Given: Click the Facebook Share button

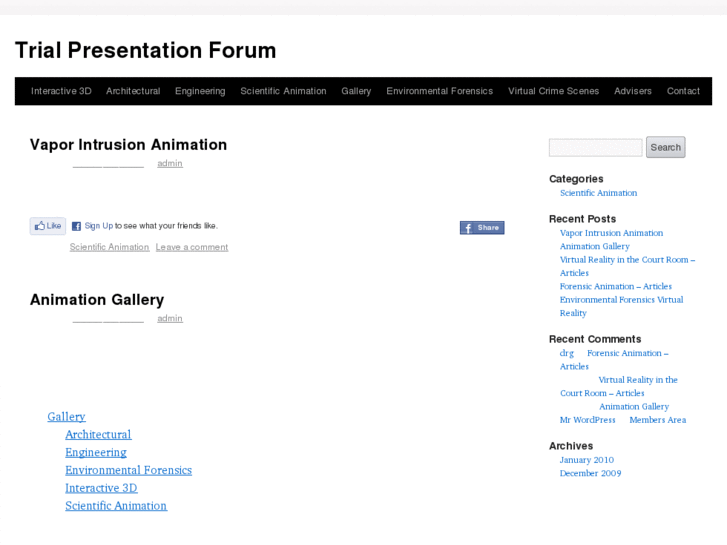Looking at the screenshot, I should pos(482,228).
